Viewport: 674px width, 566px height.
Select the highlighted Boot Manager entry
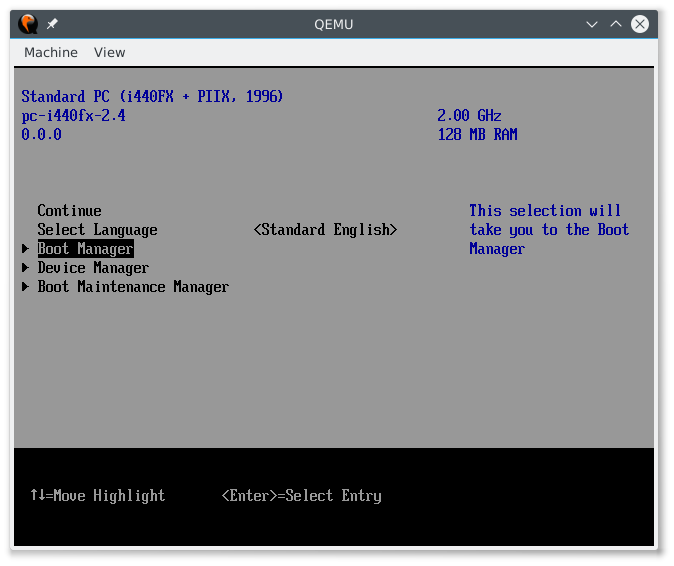(86, 249)
